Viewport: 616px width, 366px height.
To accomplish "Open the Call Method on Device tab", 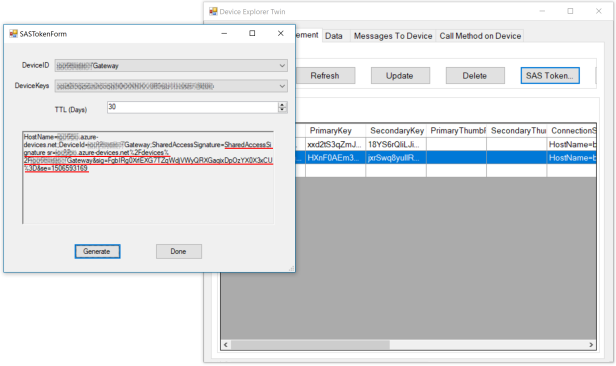I will click(x=480, y=36).
